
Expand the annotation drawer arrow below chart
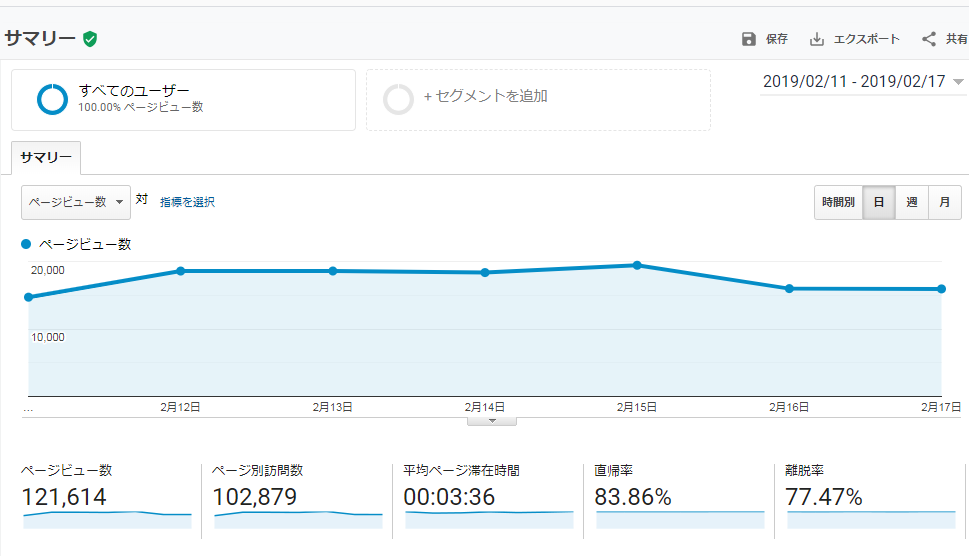(x=491, y=421)
